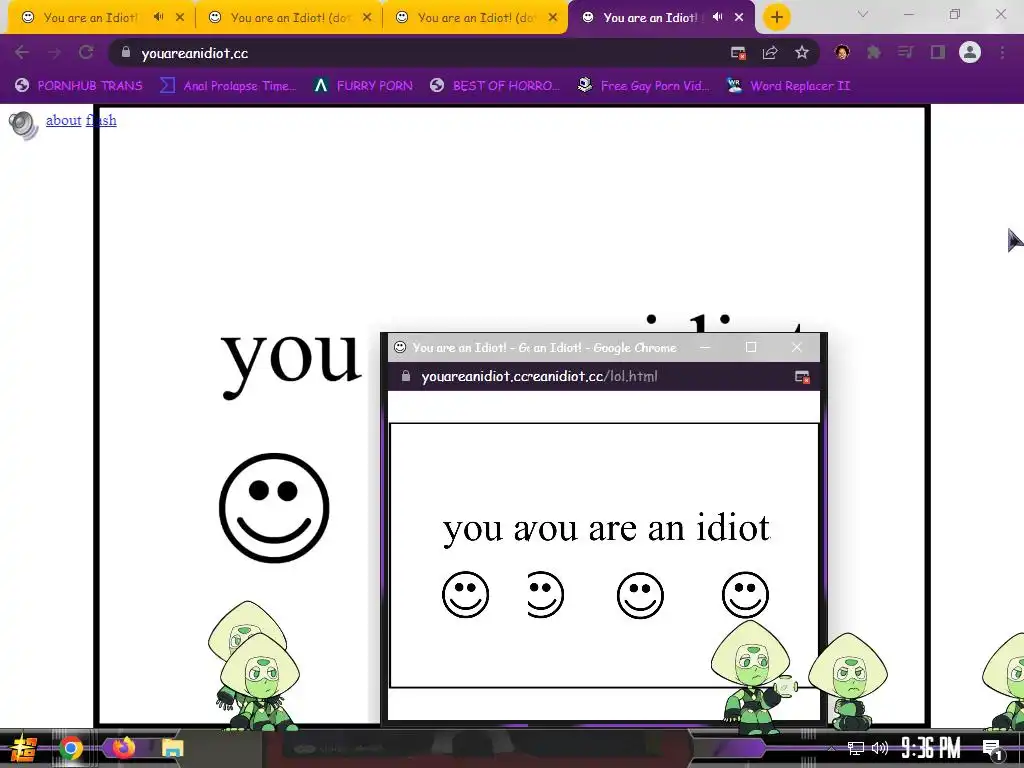This screenshot has height=768, width=1024.
Task: Open the media controls toolbar icon
Action: pyautogui.click(x=905, y=52)
